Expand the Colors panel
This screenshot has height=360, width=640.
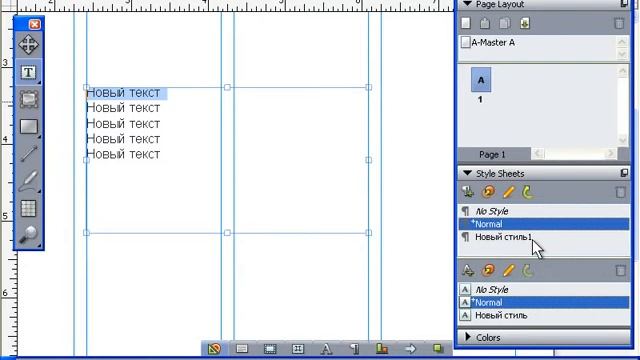468,337
